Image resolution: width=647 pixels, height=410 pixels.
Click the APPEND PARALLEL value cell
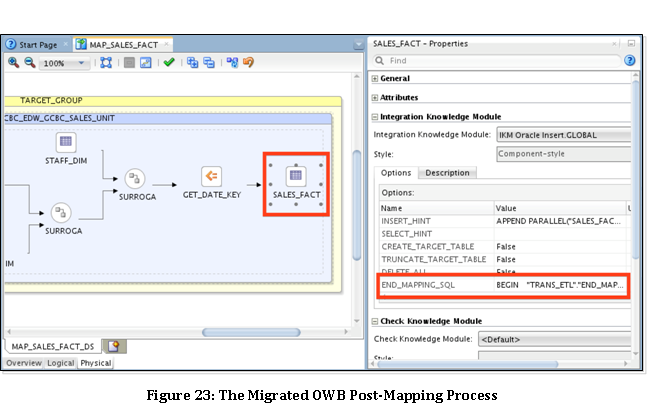click(x=560, y=221)
